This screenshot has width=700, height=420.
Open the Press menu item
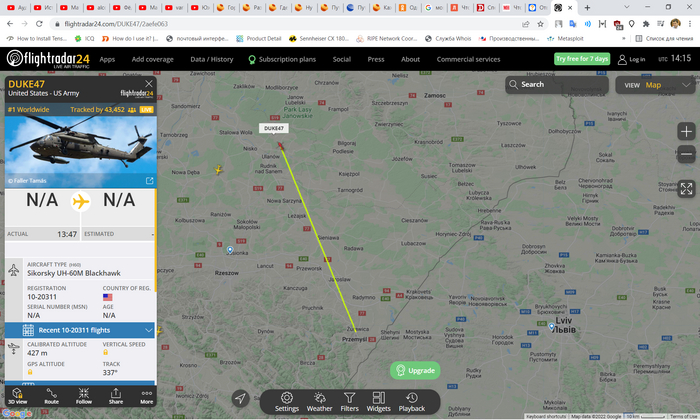(x=376, y=59)
